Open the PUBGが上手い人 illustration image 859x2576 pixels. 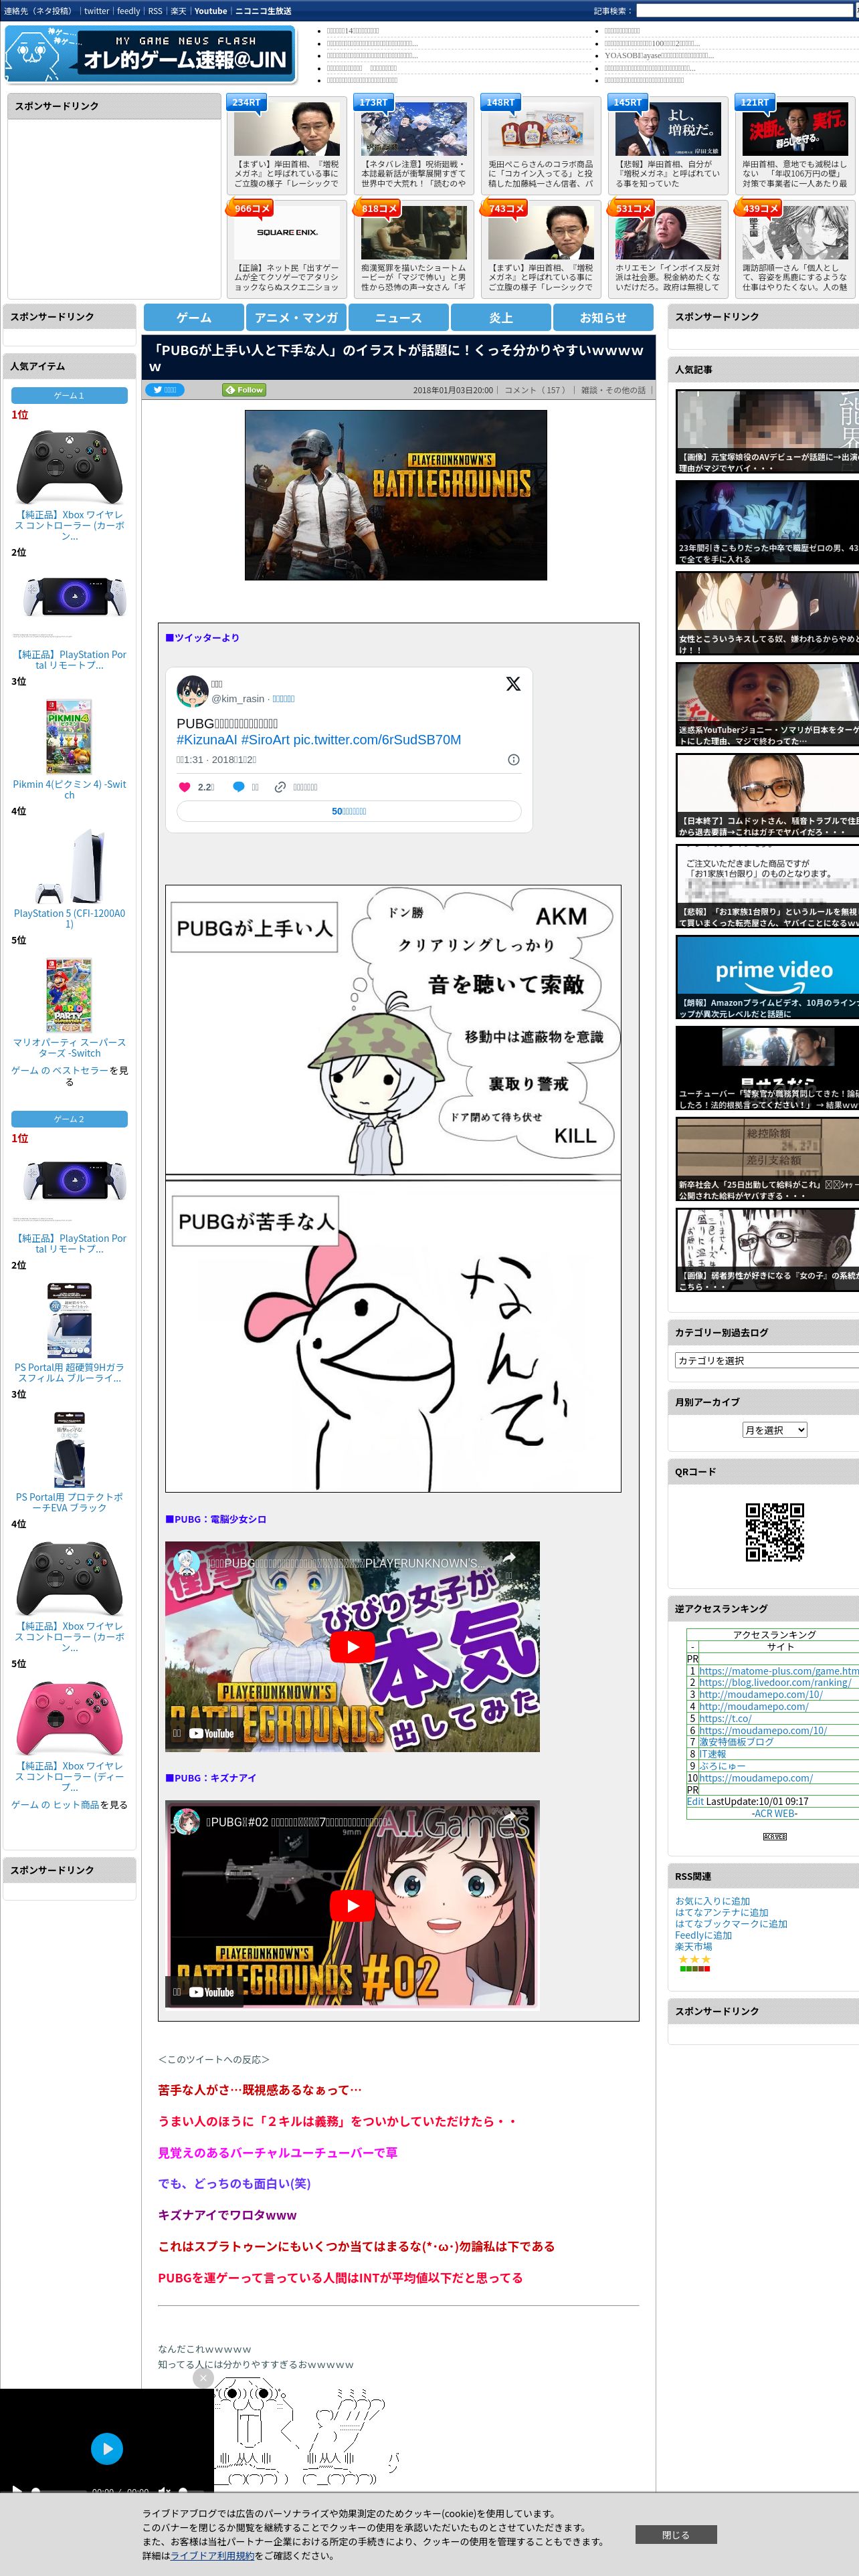pos(393,1188)
